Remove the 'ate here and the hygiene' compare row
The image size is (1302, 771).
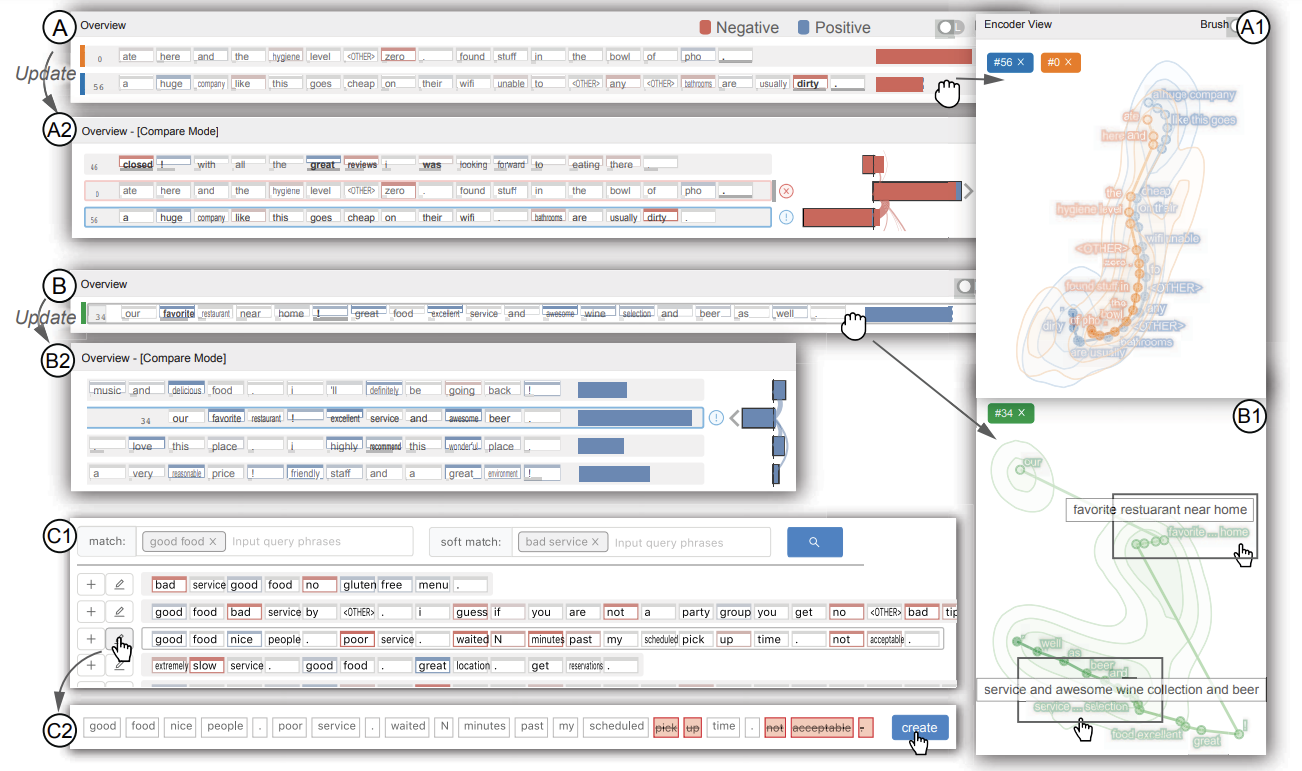coord(785,191)
